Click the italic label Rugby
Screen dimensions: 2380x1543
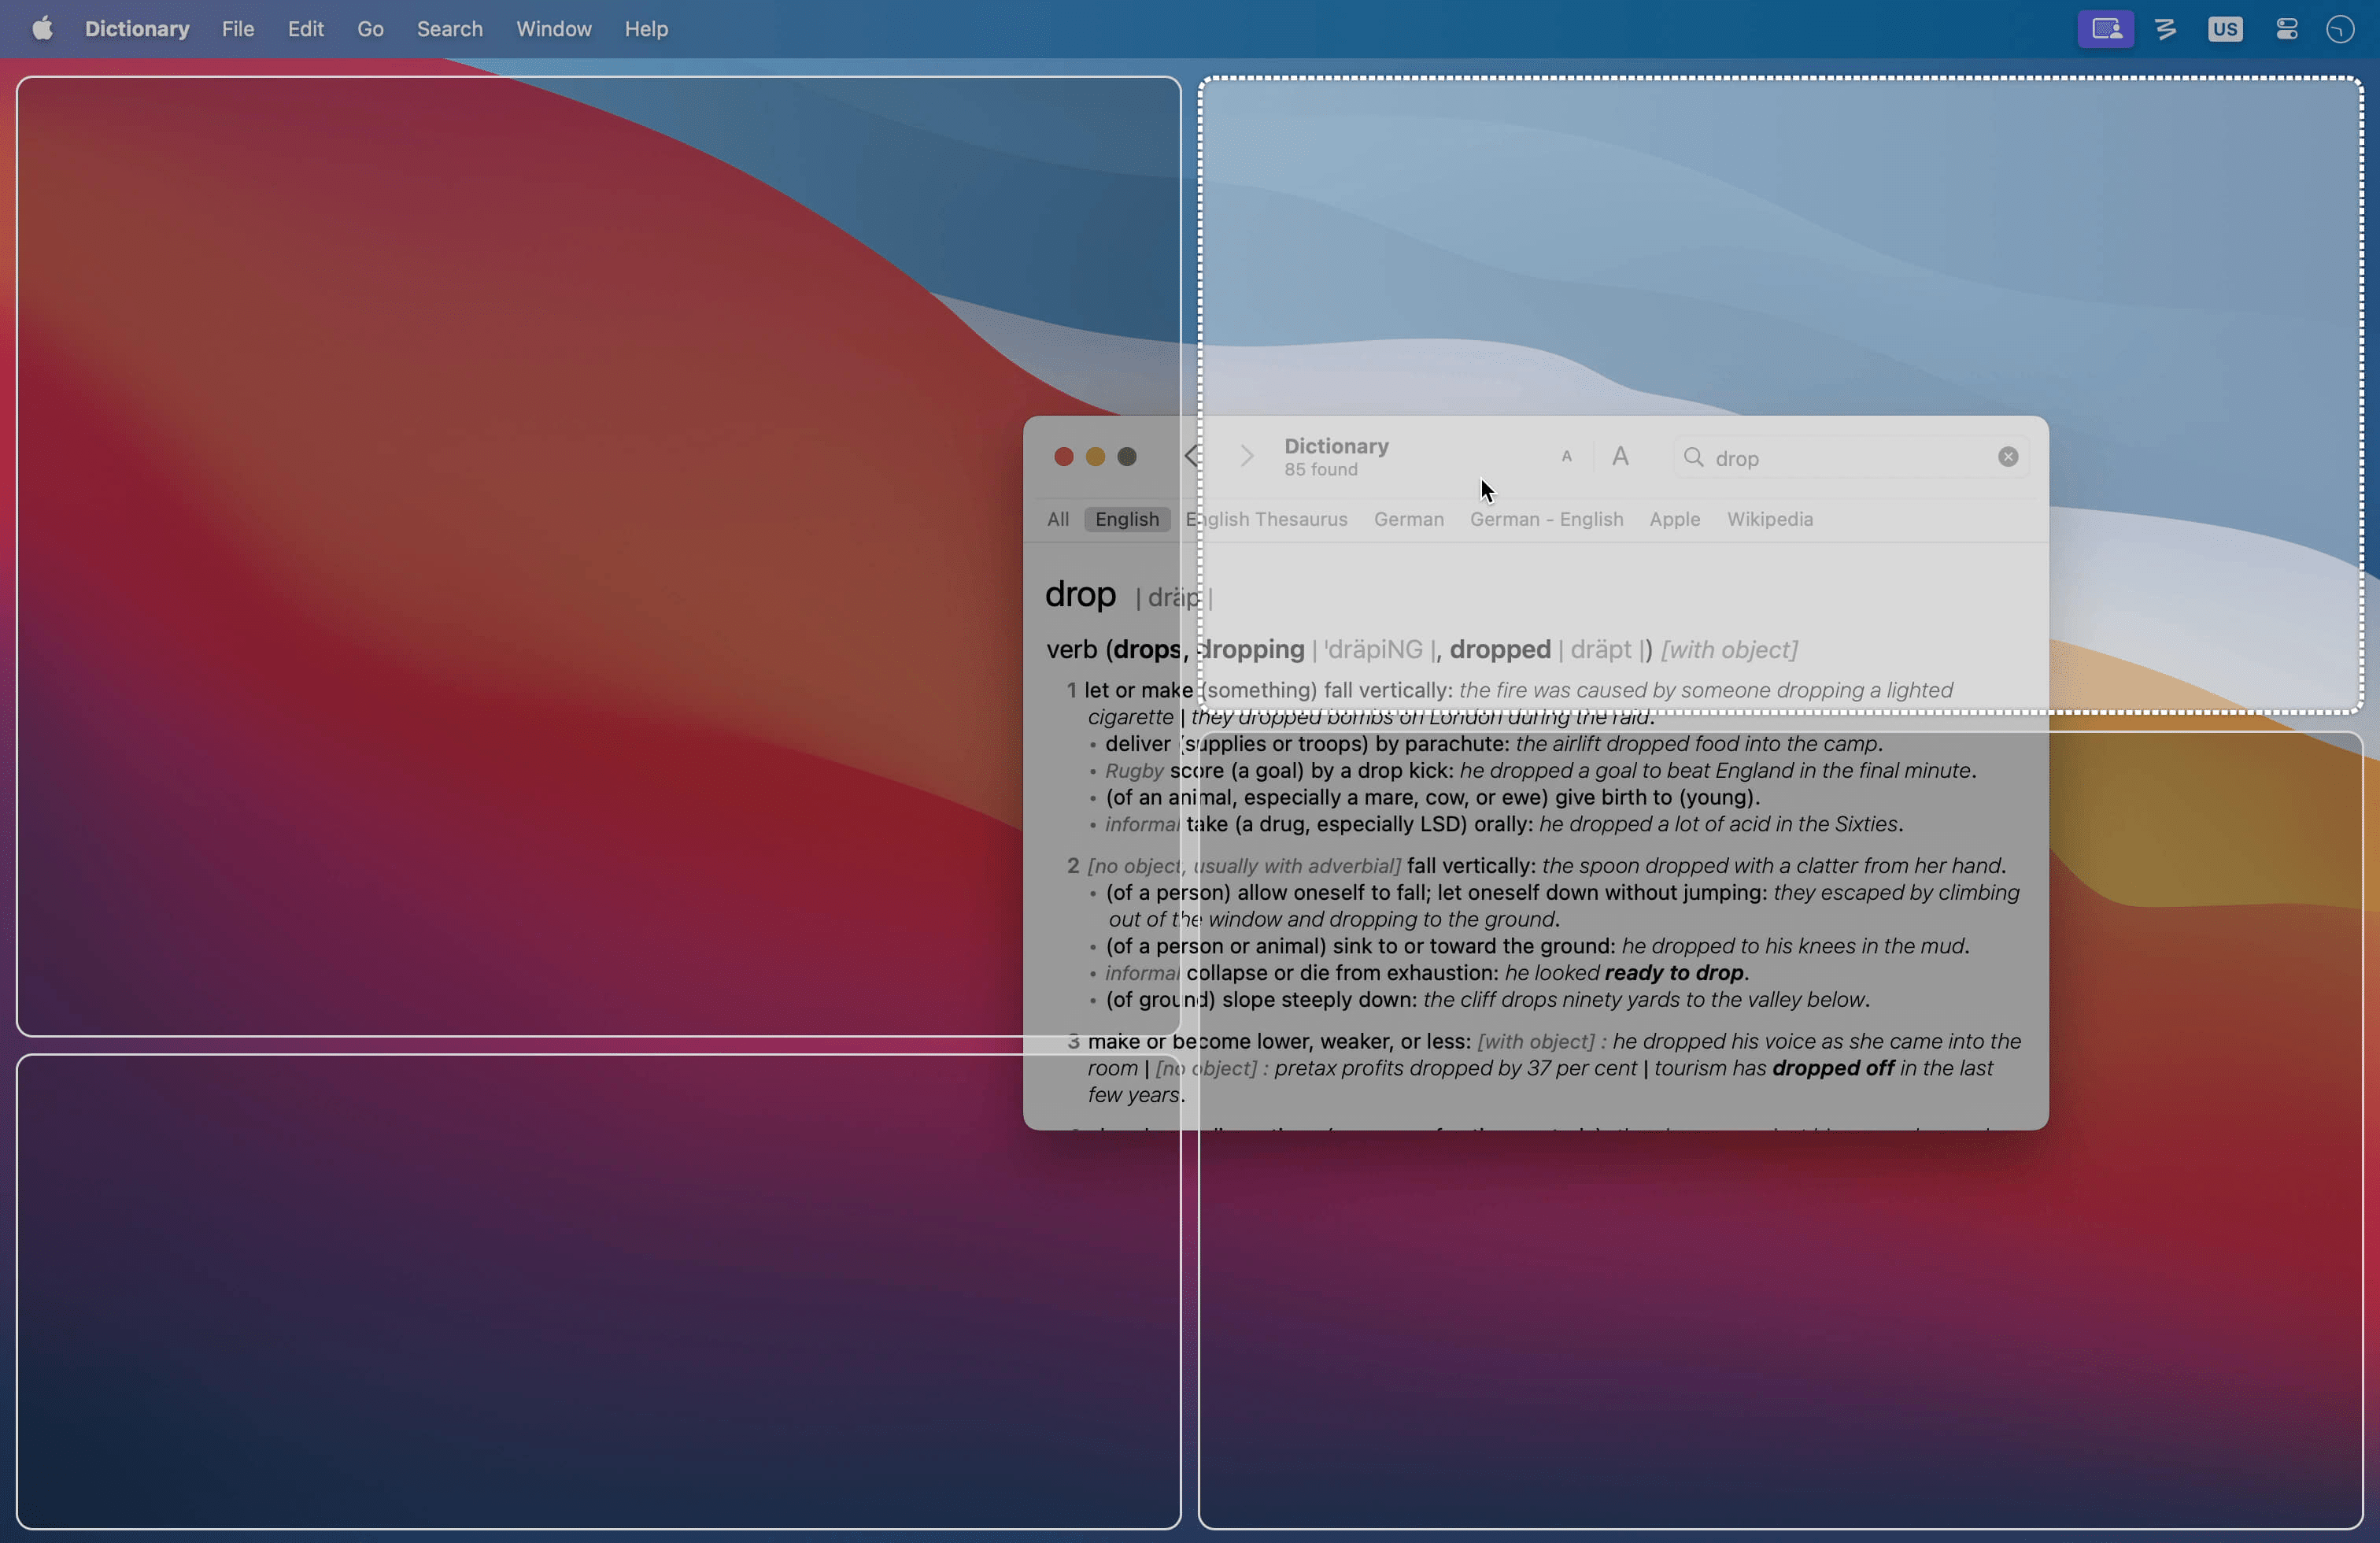pos(1134,771)
